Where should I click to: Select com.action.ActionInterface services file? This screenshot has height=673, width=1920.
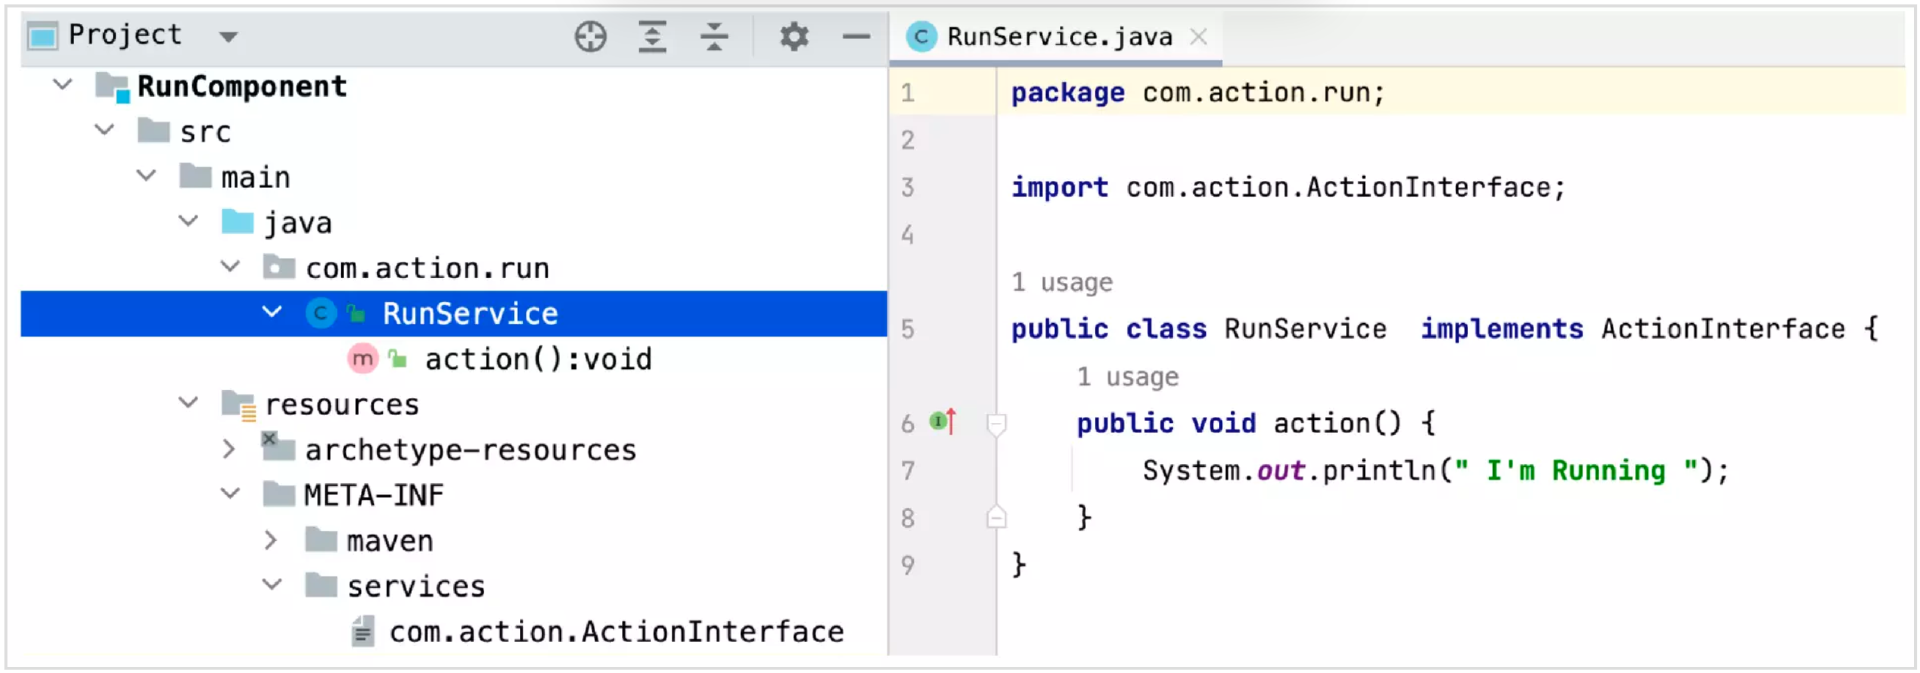click(615, 632)
